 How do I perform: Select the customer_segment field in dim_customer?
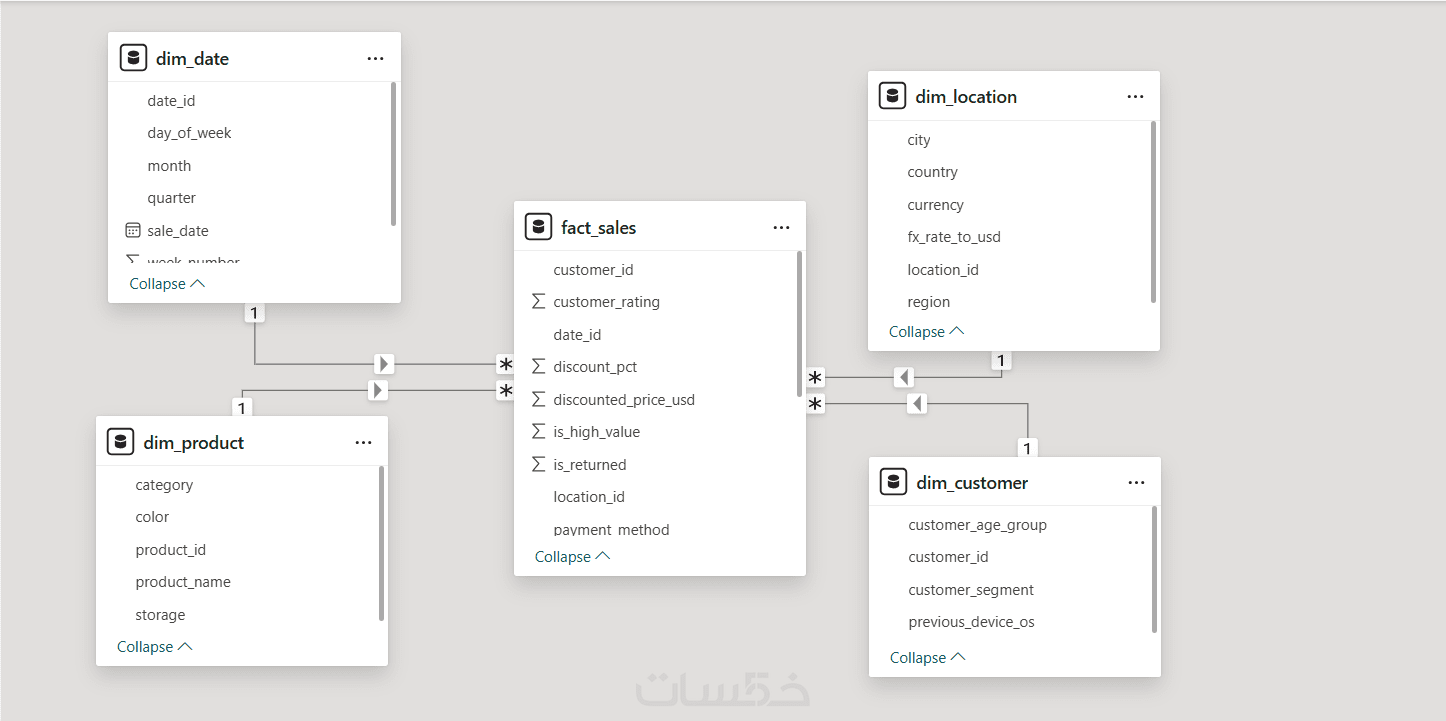click(x=971, y=590)
